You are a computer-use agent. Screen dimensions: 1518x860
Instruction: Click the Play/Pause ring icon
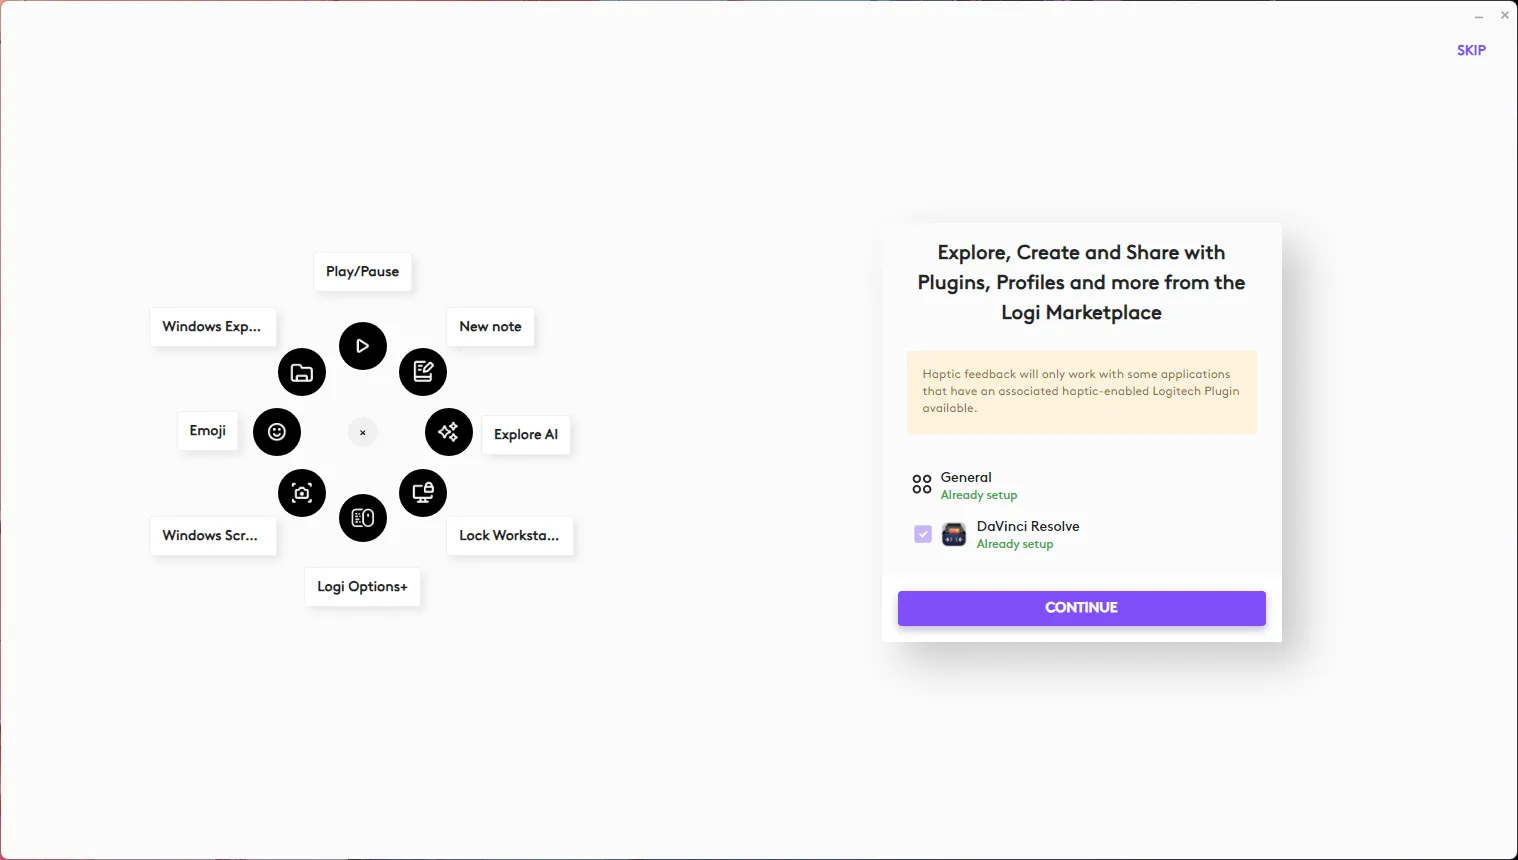363,346
